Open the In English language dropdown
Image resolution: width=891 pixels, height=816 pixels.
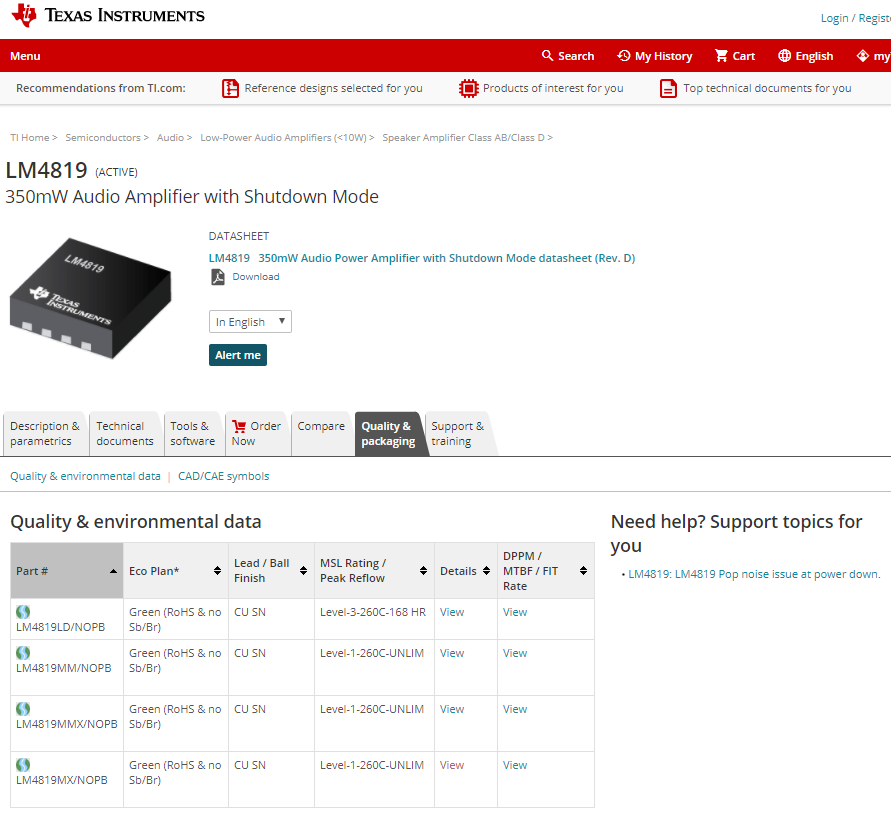[250, 322]
